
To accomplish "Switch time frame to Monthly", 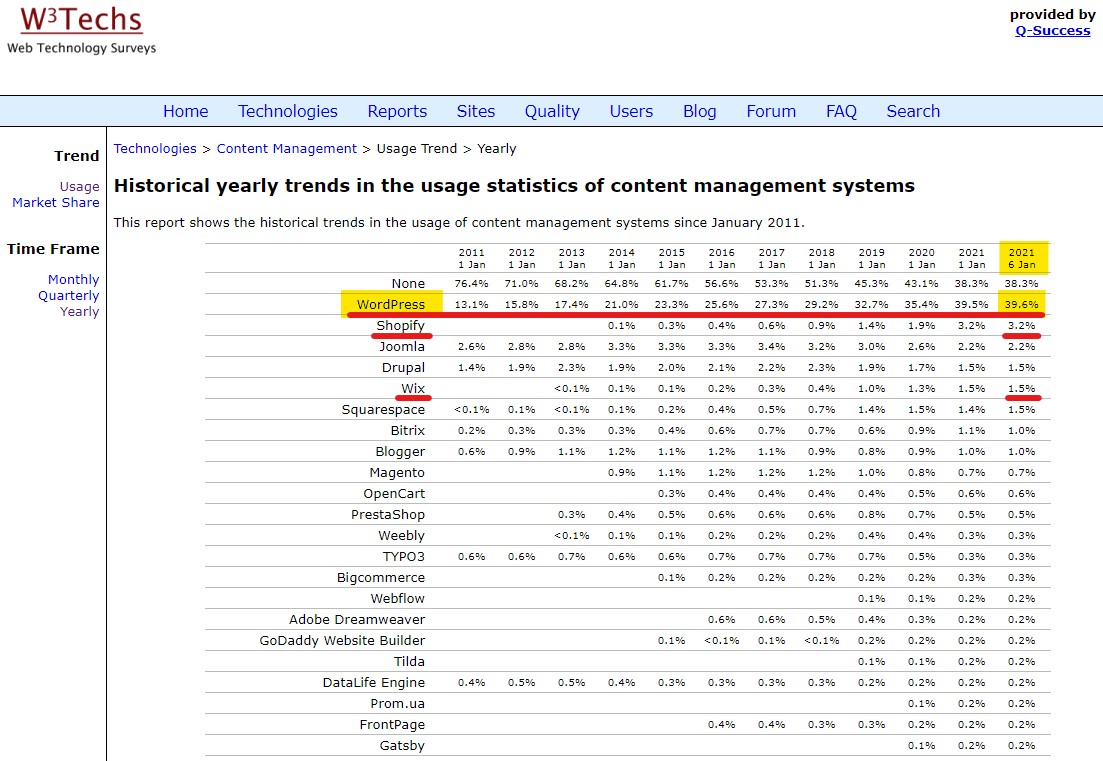I will [73, 279].
